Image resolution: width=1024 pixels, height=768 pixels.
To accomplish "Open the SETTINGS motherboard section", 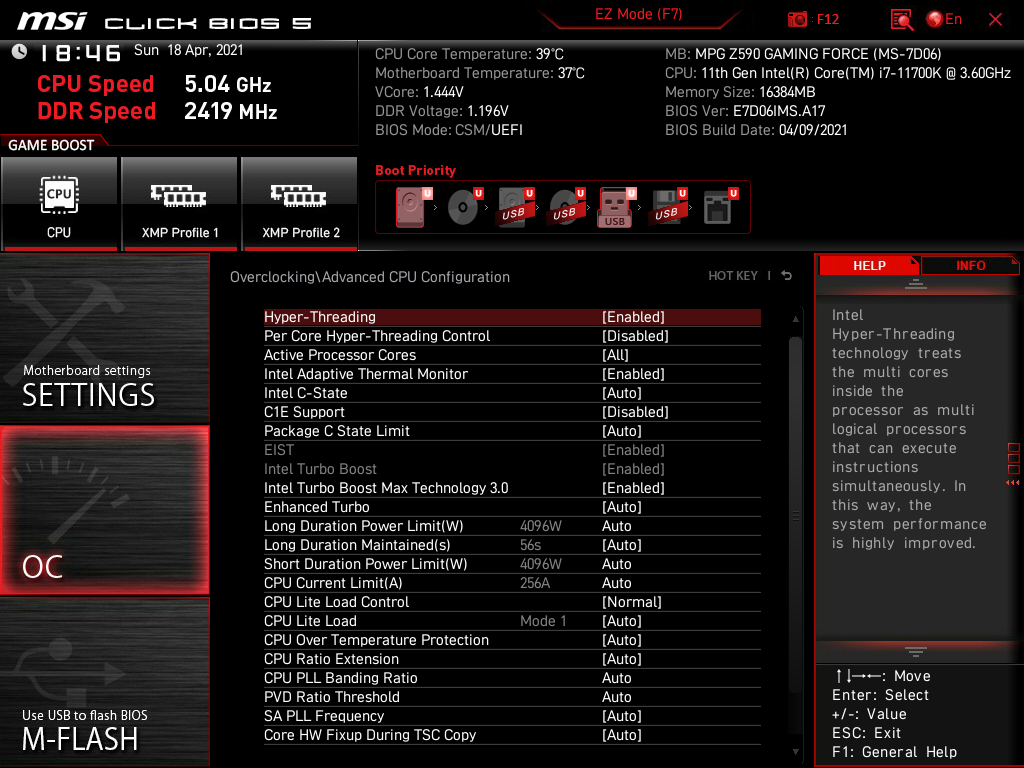I will pos(104,338).
